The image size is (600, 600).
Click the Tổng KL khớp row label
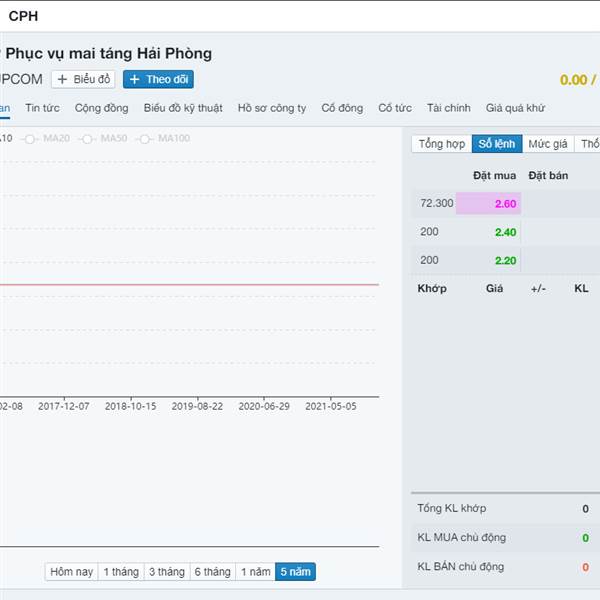click(452, 508)
